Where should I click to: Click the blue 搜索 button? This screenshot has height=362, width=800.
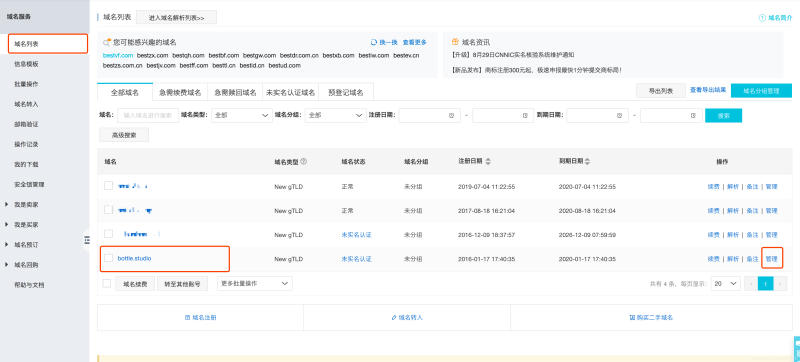[723, 116]
